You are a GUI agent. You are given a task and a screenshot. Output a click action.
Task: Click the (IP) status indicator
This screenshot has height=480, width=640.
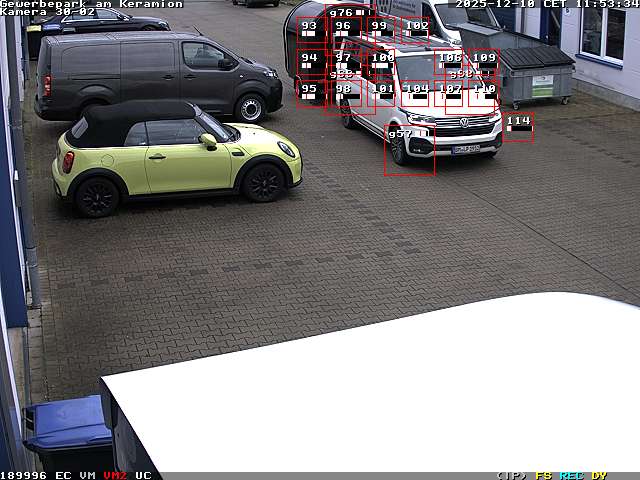(511, 475)
